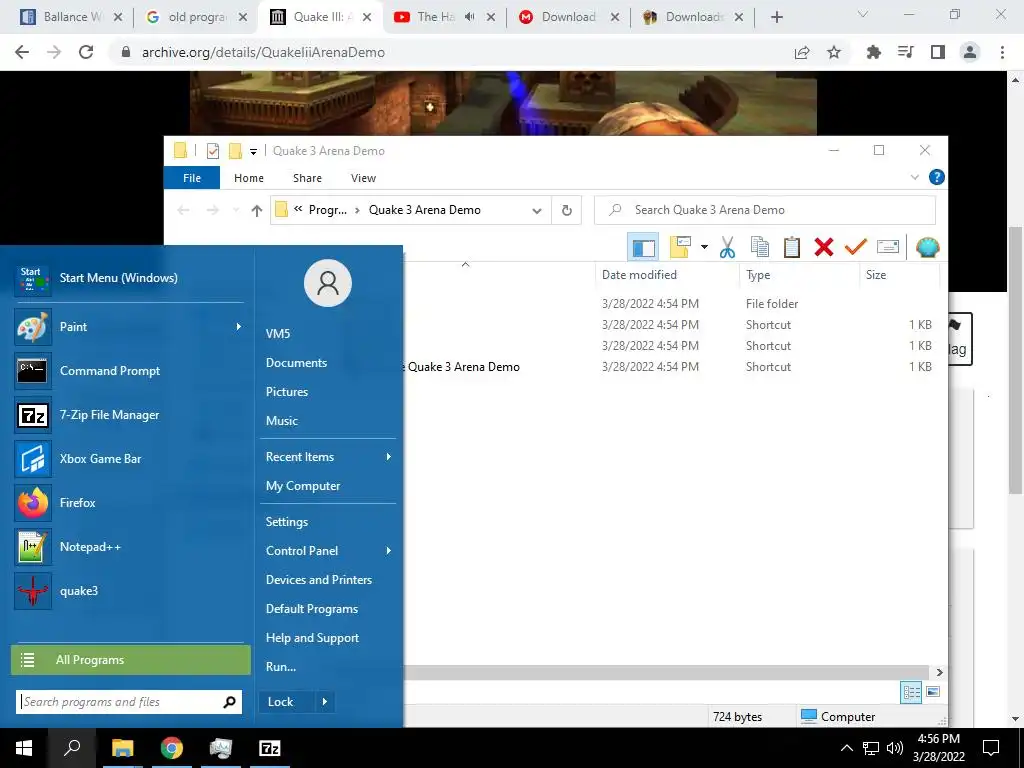Click the Progr... breadcrumb segment
The image size is (1024, 768).
click(328, 210)
